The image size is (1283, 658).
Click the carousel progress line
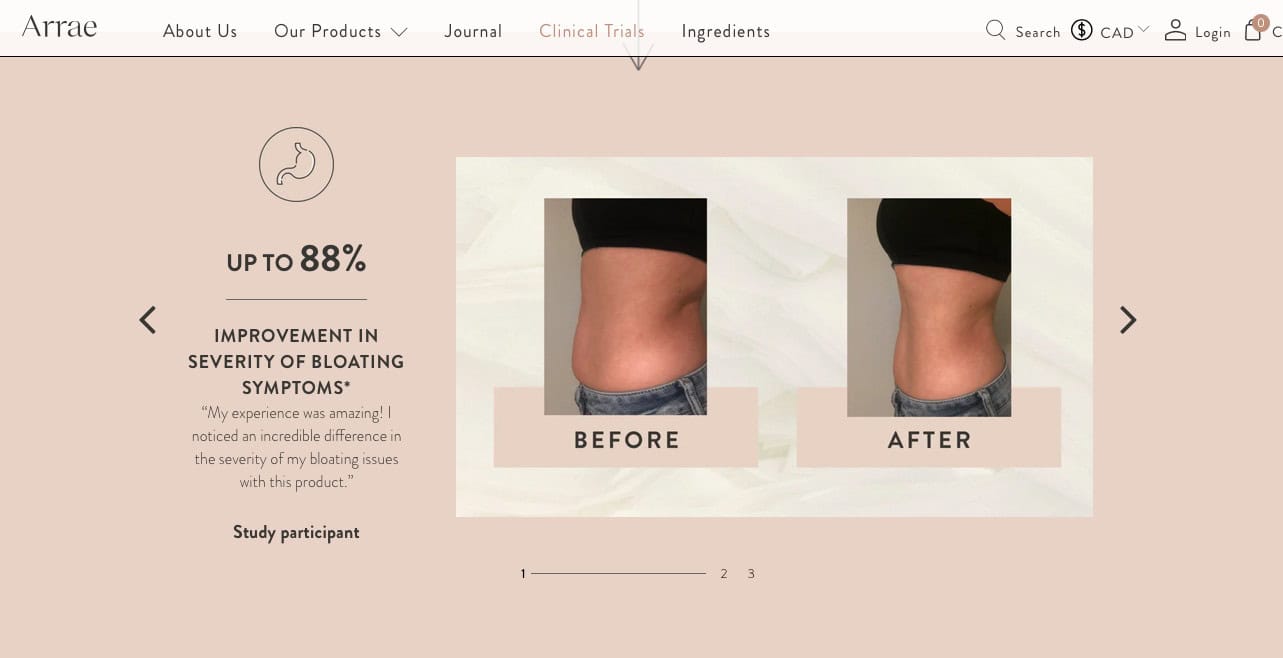pyautogui.click(x=618, y=573)
